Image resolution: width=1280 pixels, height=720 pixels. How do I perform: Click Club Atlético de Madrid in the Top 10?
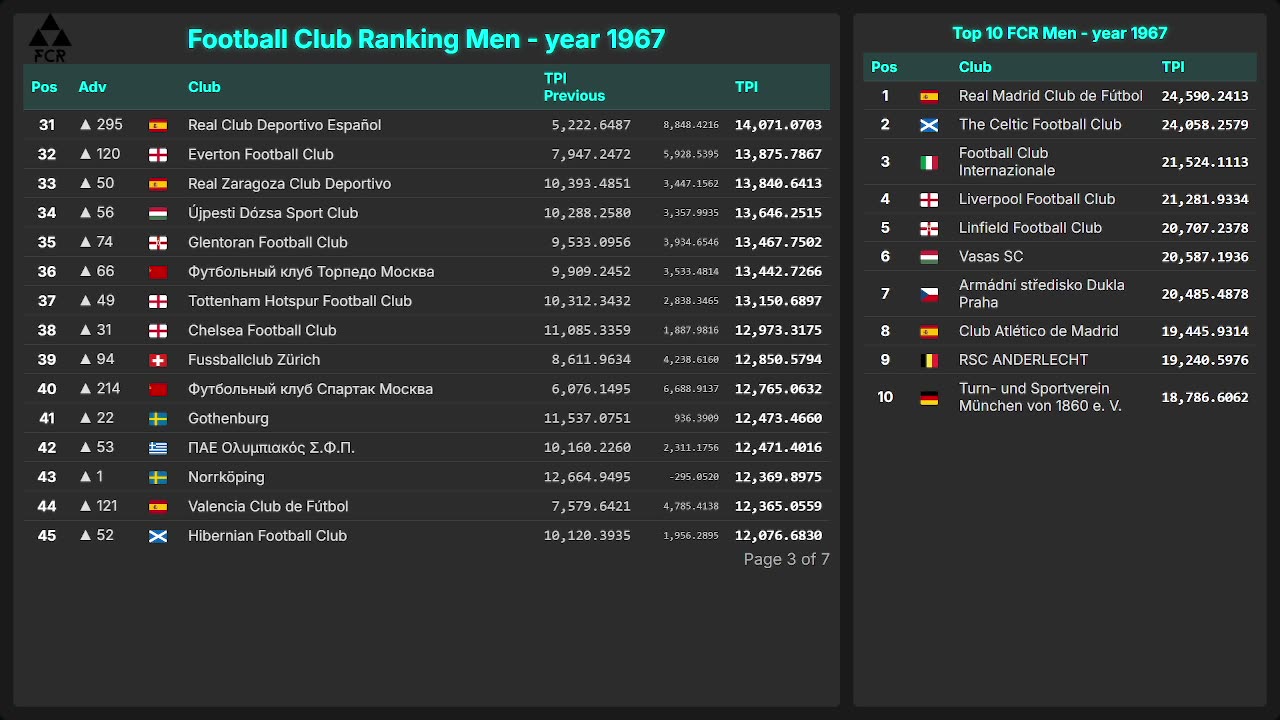1039,331
